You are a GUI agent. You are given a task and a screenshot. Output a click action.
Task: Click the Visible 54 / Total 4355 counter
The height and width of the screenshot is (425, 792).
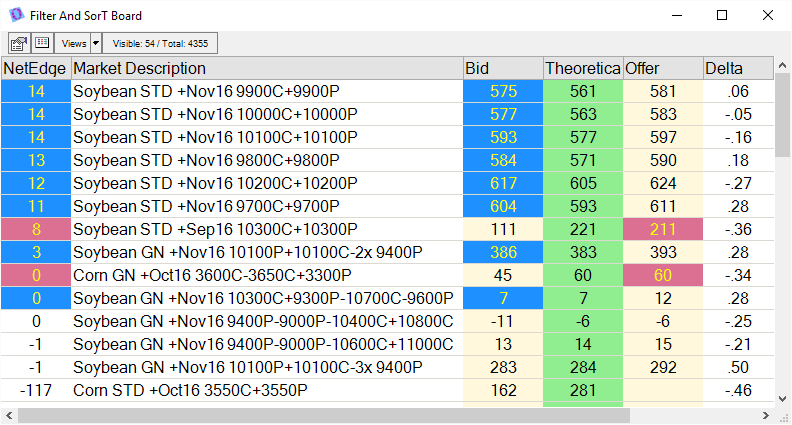(160, 43)
